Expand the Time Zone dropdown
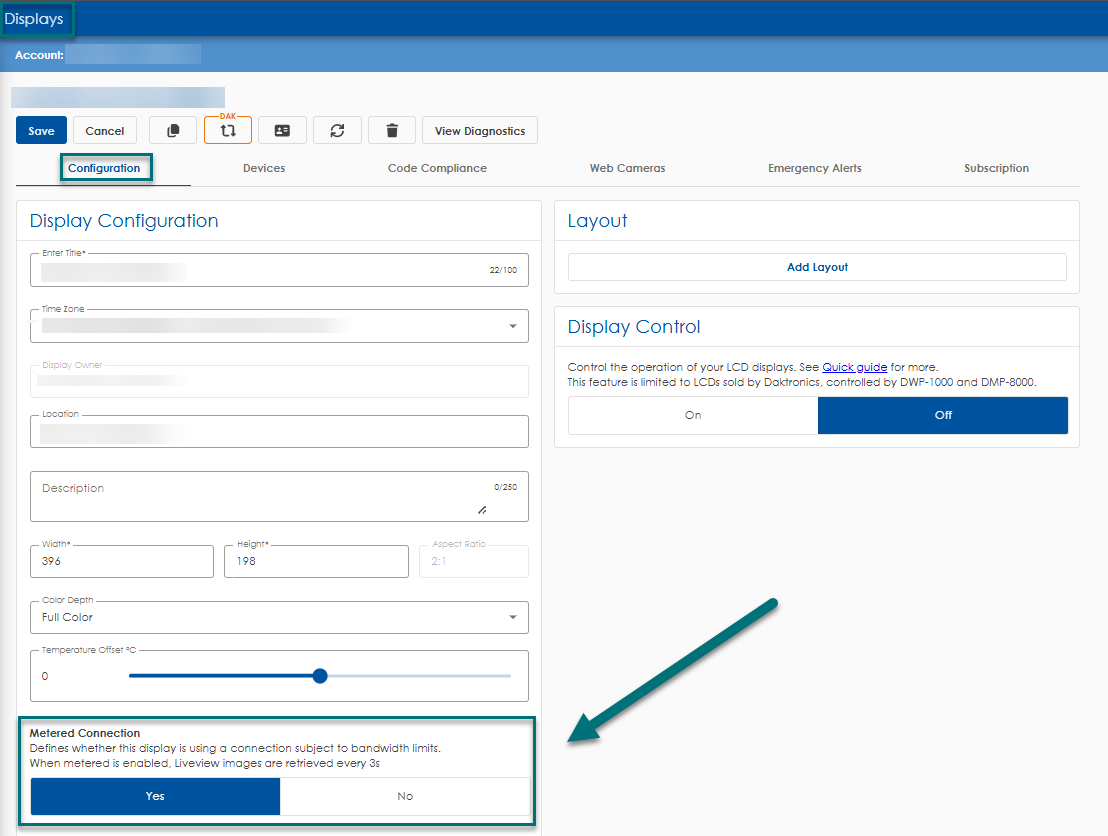Viewport: 1108px width, 836px height. [512, 326]
